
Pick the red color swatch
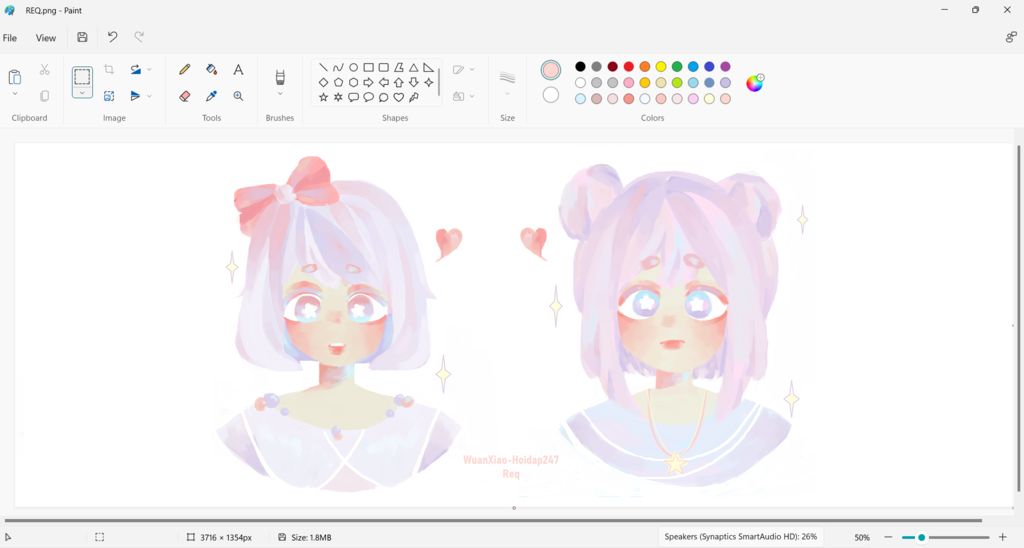[x=628, y=67]
